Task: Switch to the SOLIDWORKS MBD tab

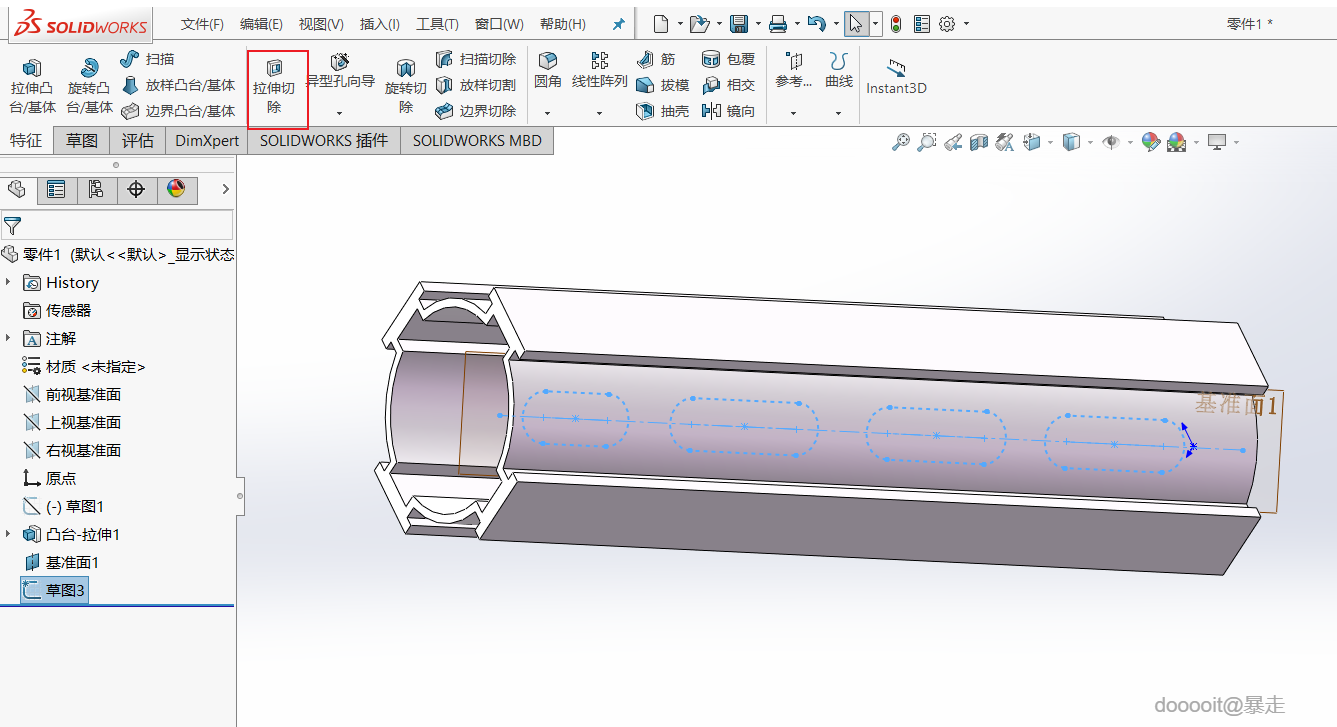Action: 477,141
